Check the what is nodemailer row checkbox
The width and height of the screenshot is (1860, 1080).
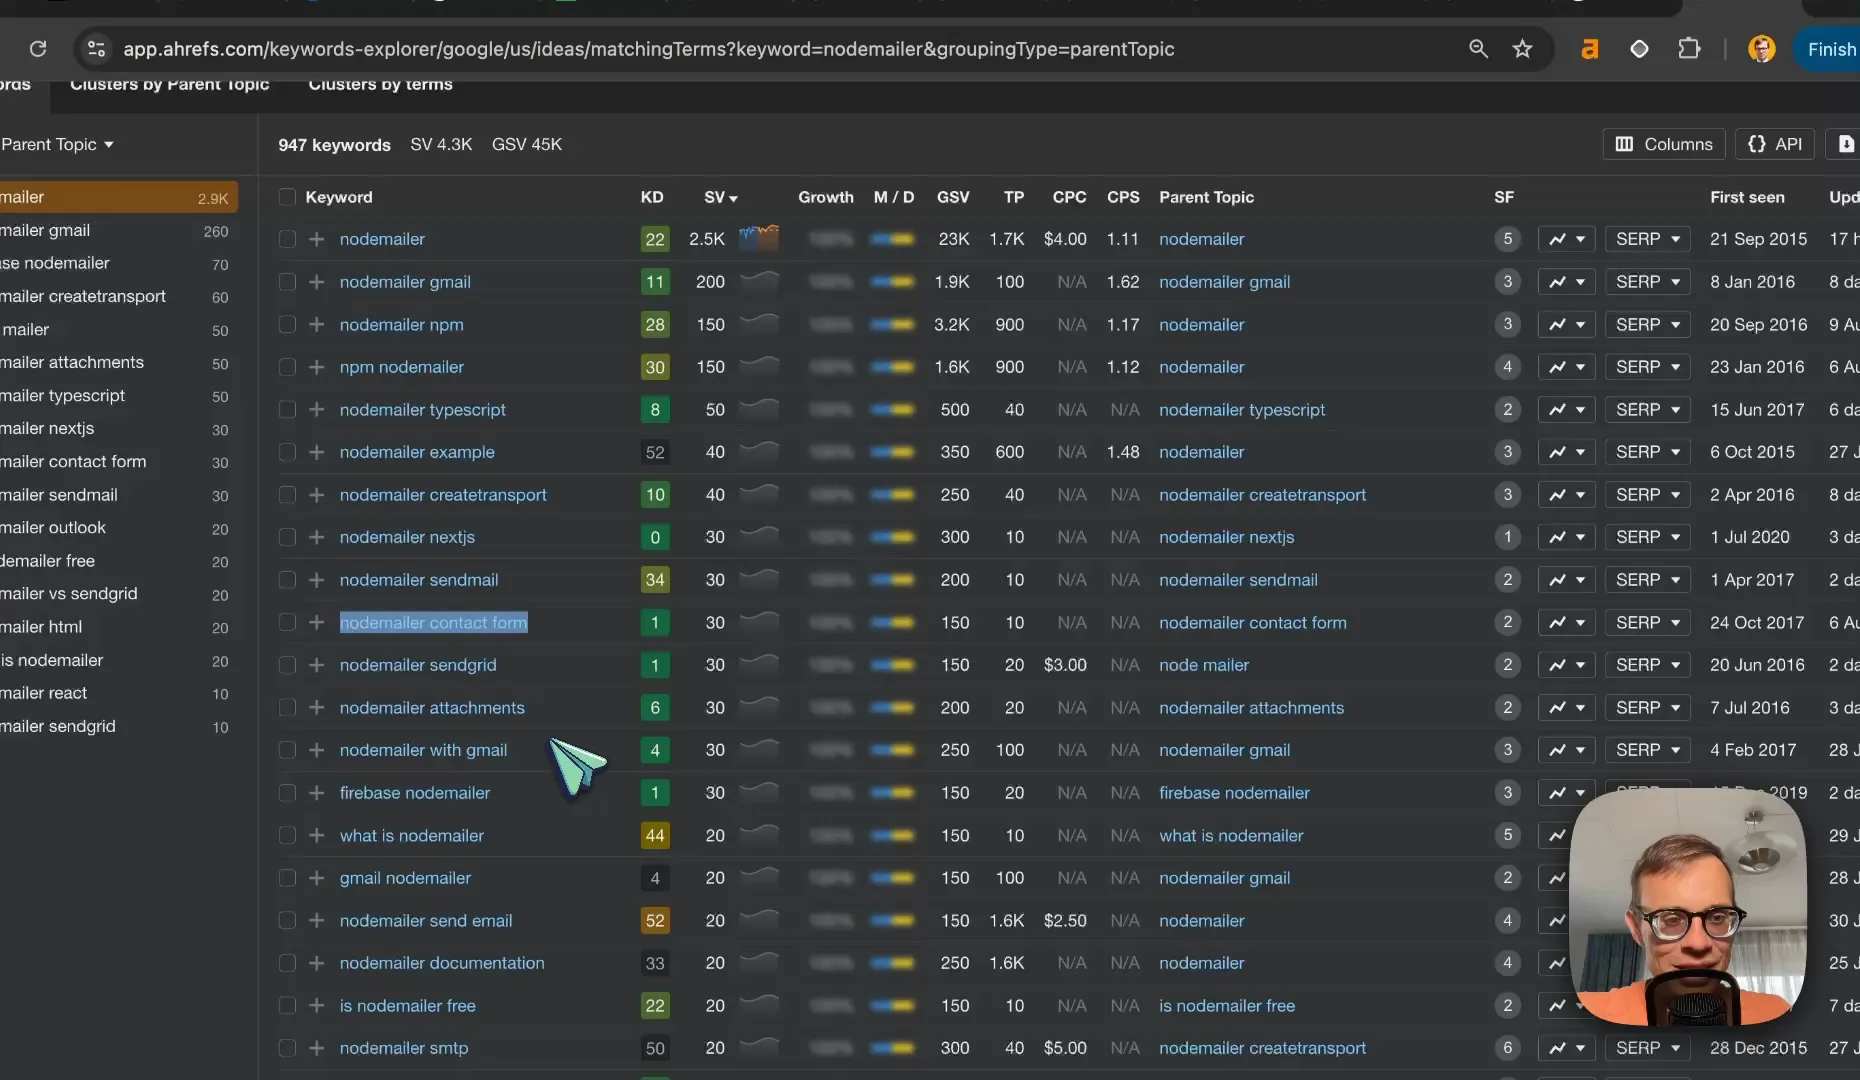(287, 835)
